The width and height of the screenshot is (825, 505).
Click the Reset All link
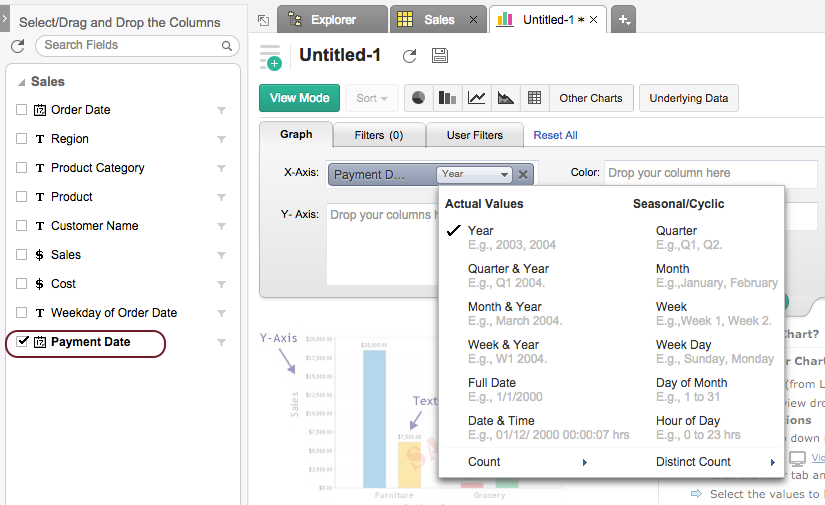pos(555,135)
